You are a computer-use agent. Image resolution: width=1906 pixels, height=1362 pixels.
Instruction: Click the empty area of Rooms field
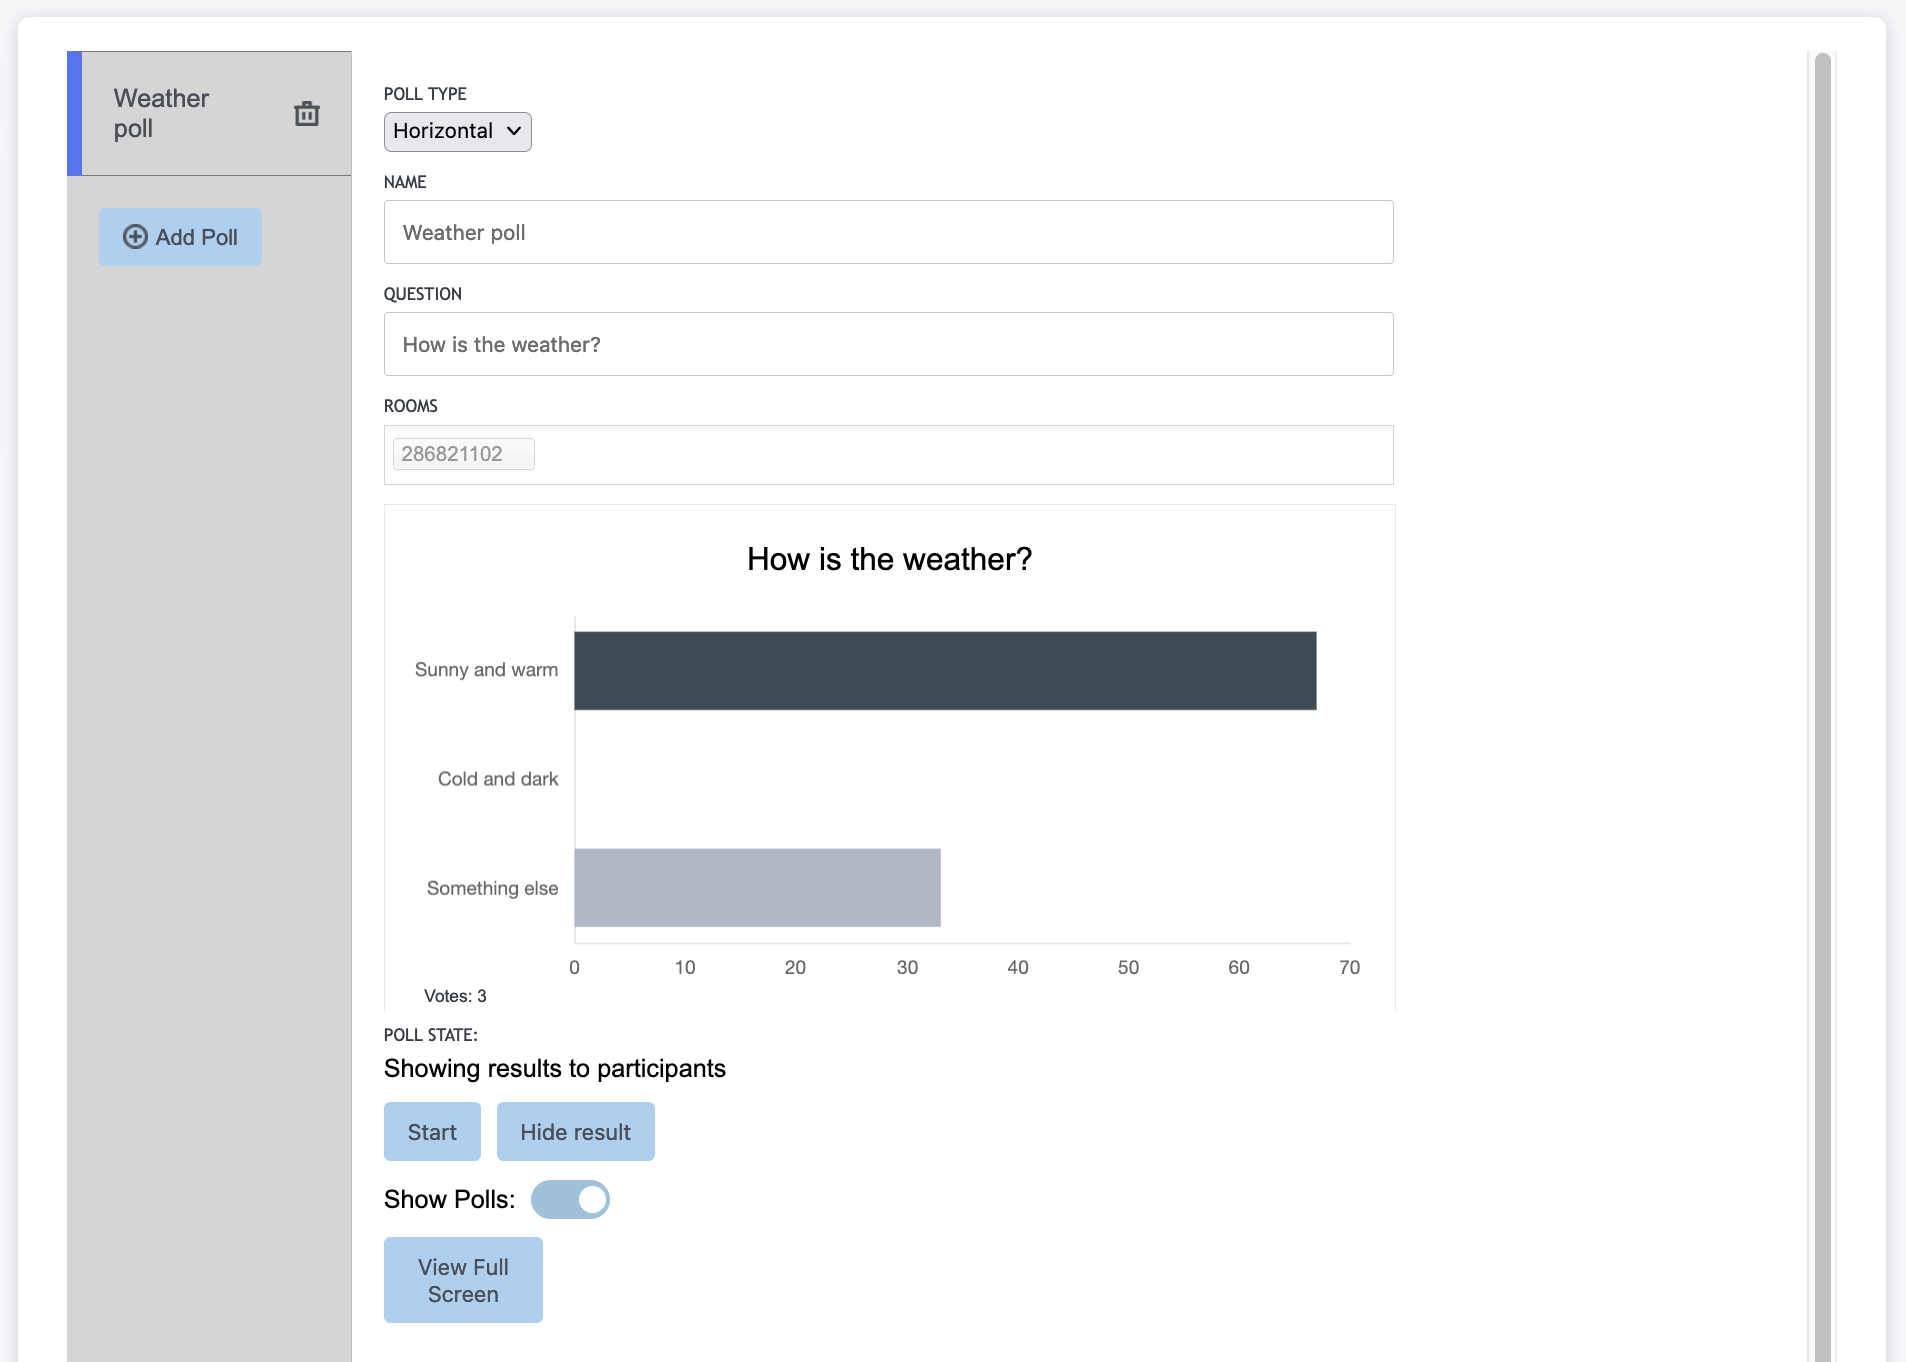[960, 455]
